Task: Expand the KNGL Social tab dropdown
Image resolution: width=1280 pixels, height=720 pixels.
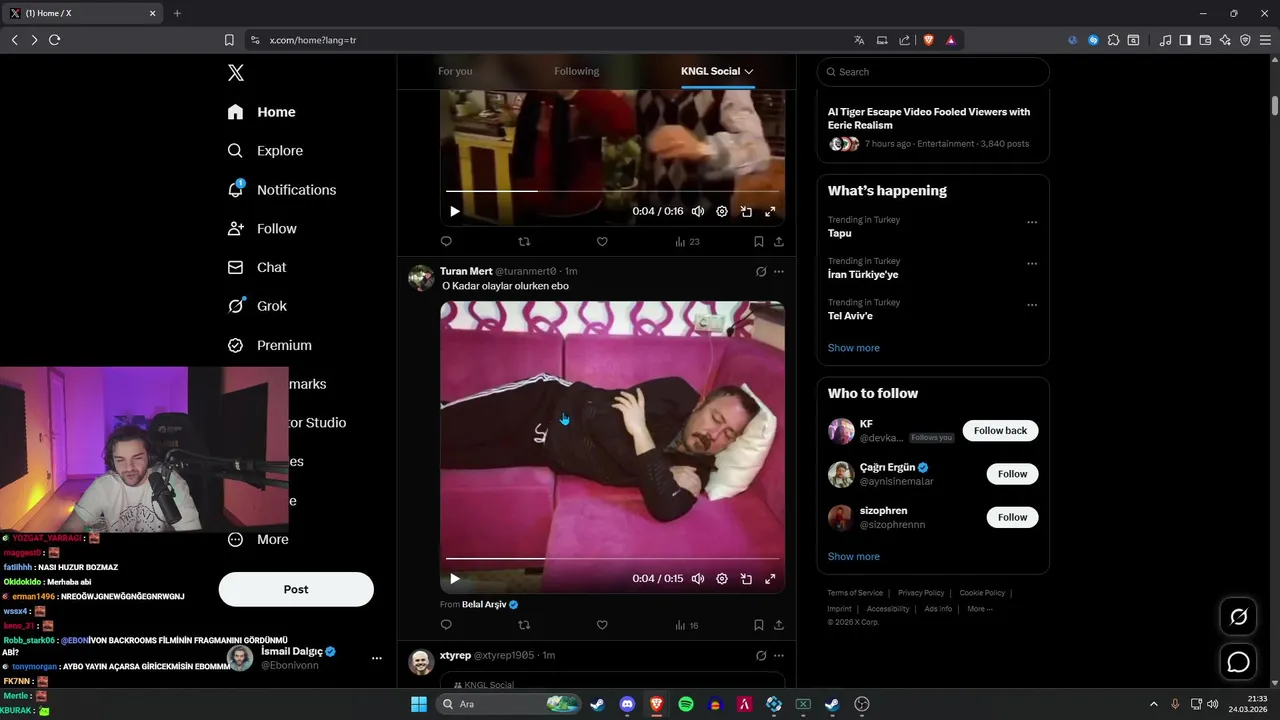Action: click(748, 71)
